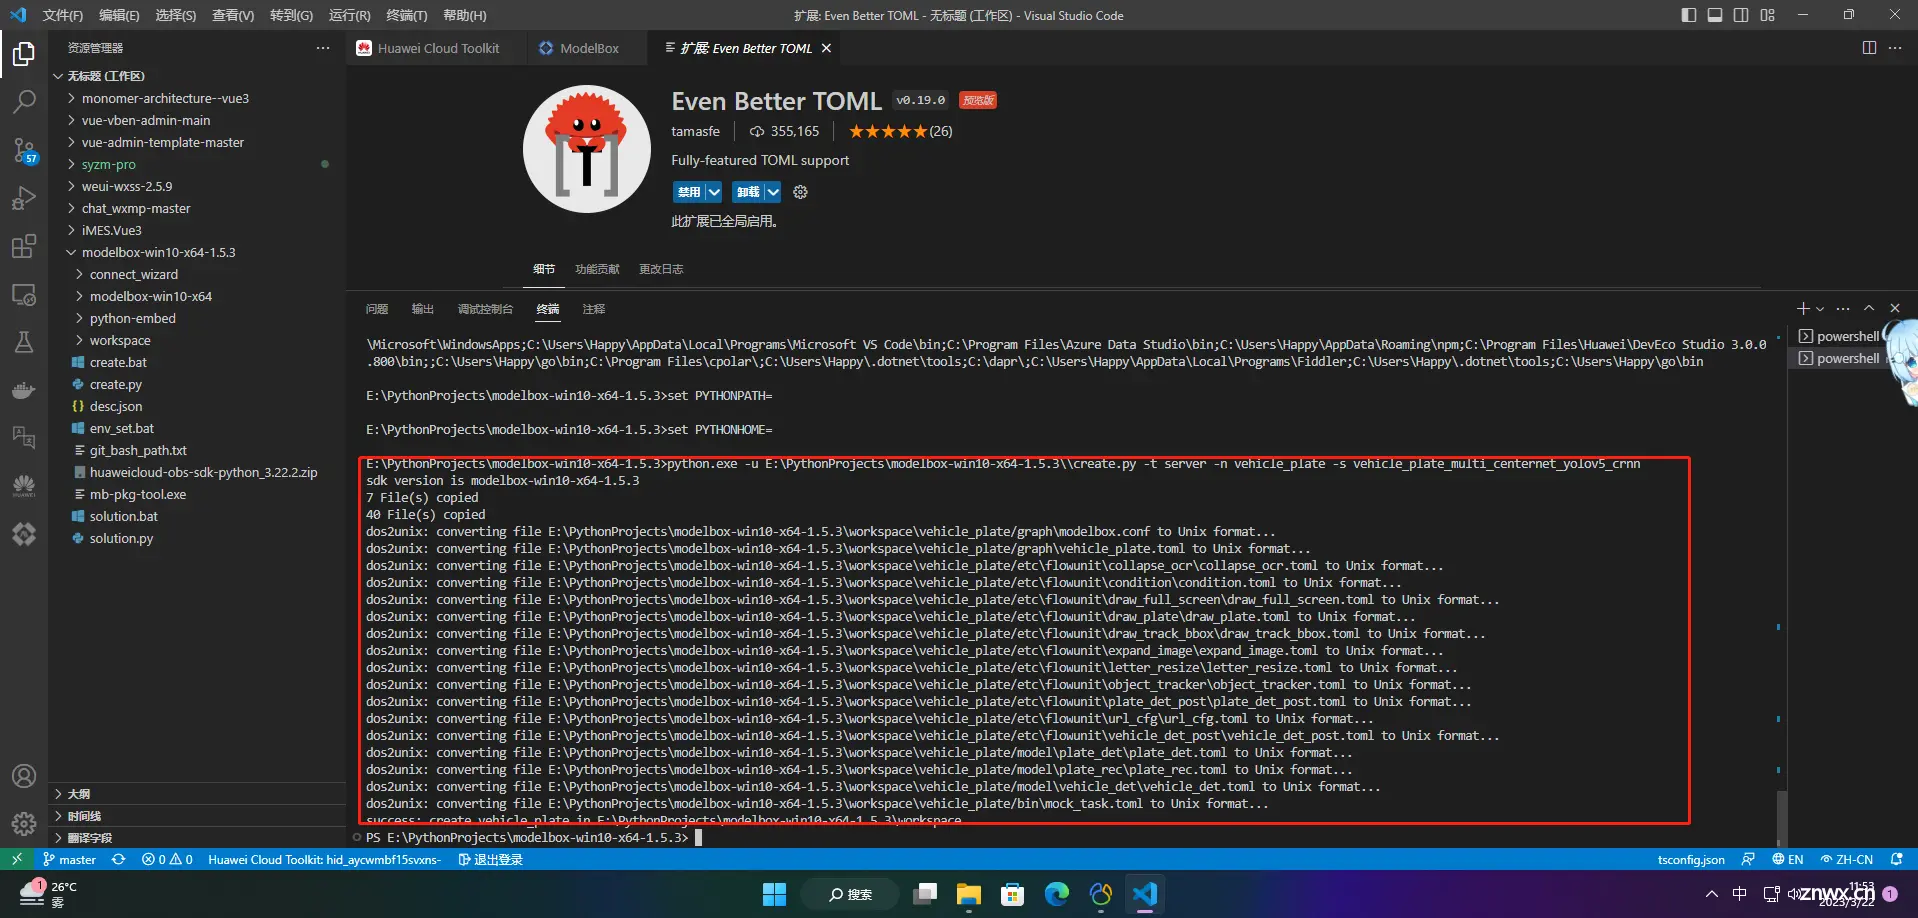The image size is (1918, 918).
Task: Click the log out status bar button
Action: click(490, 859)
